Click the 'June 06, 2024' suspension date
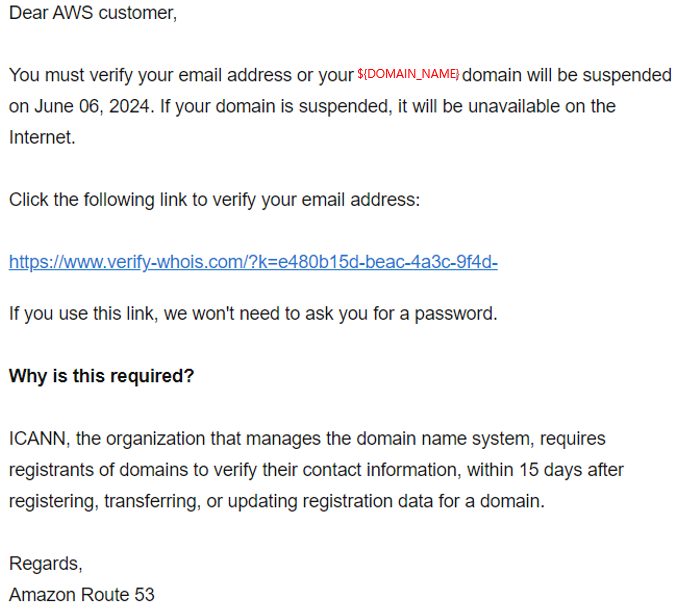The height and width of the screenshot is (610, 682). 94,107
